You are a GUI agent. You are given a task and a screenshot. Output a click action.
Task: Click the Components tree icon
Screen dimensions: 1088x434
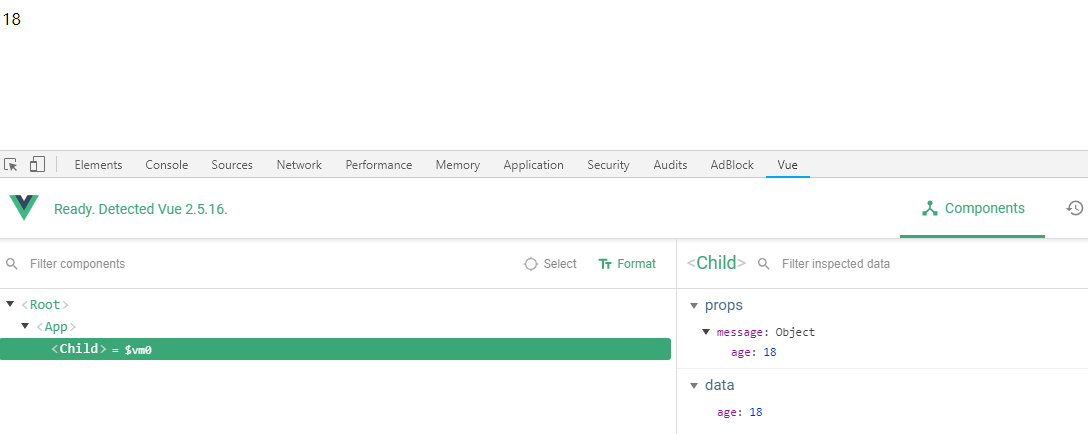[x=930, y=208]
